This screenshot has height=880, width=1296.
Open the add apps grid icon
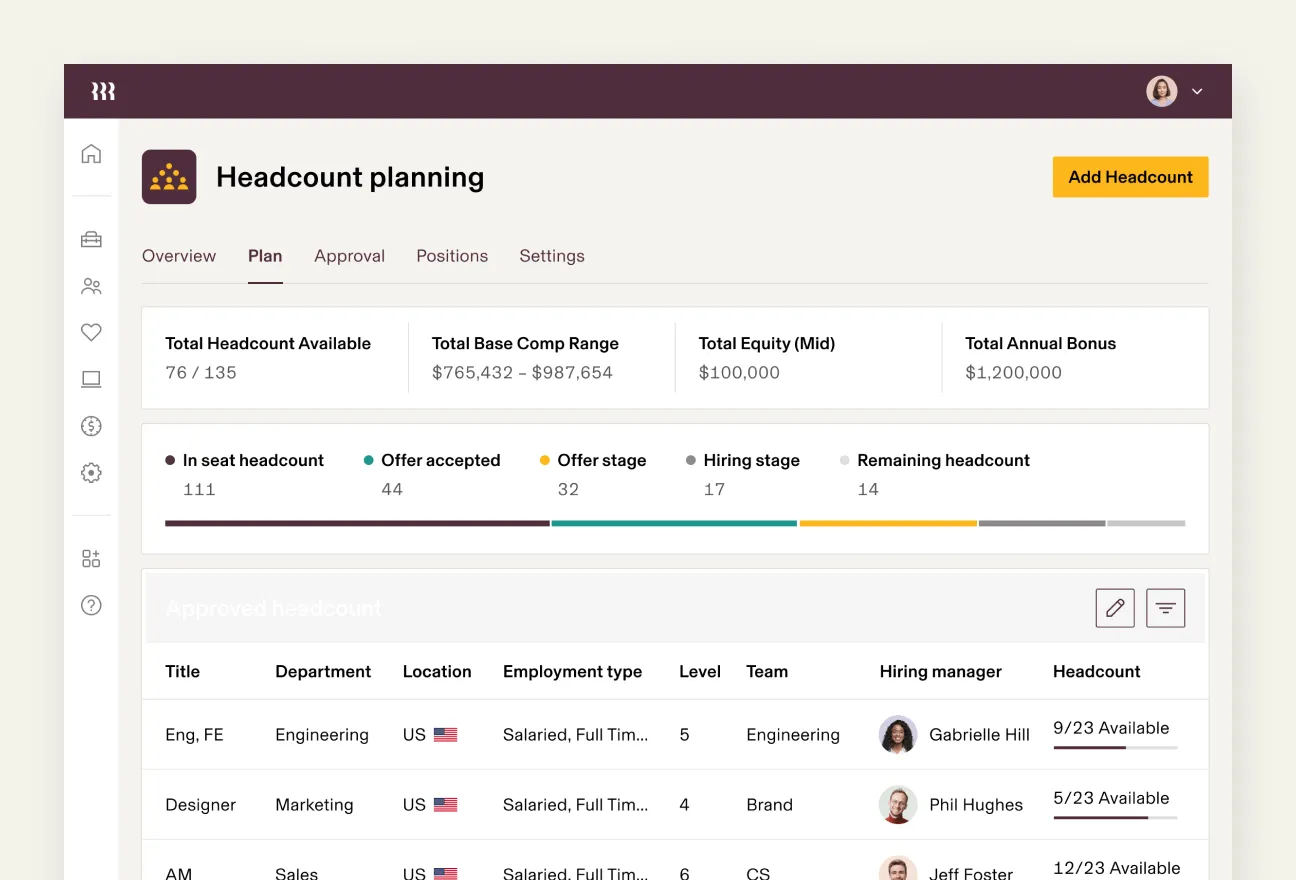click(91, 559)
